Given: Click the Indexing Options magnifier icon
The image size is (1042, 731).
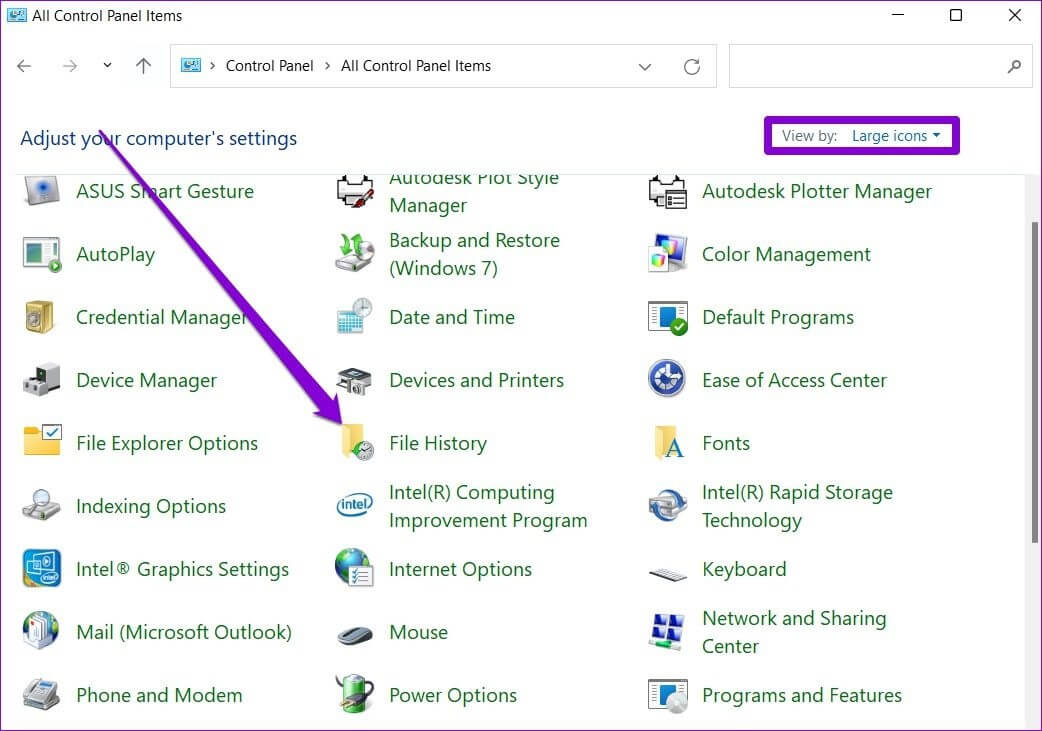Looking at the screenshot, I should pos(41,505).
